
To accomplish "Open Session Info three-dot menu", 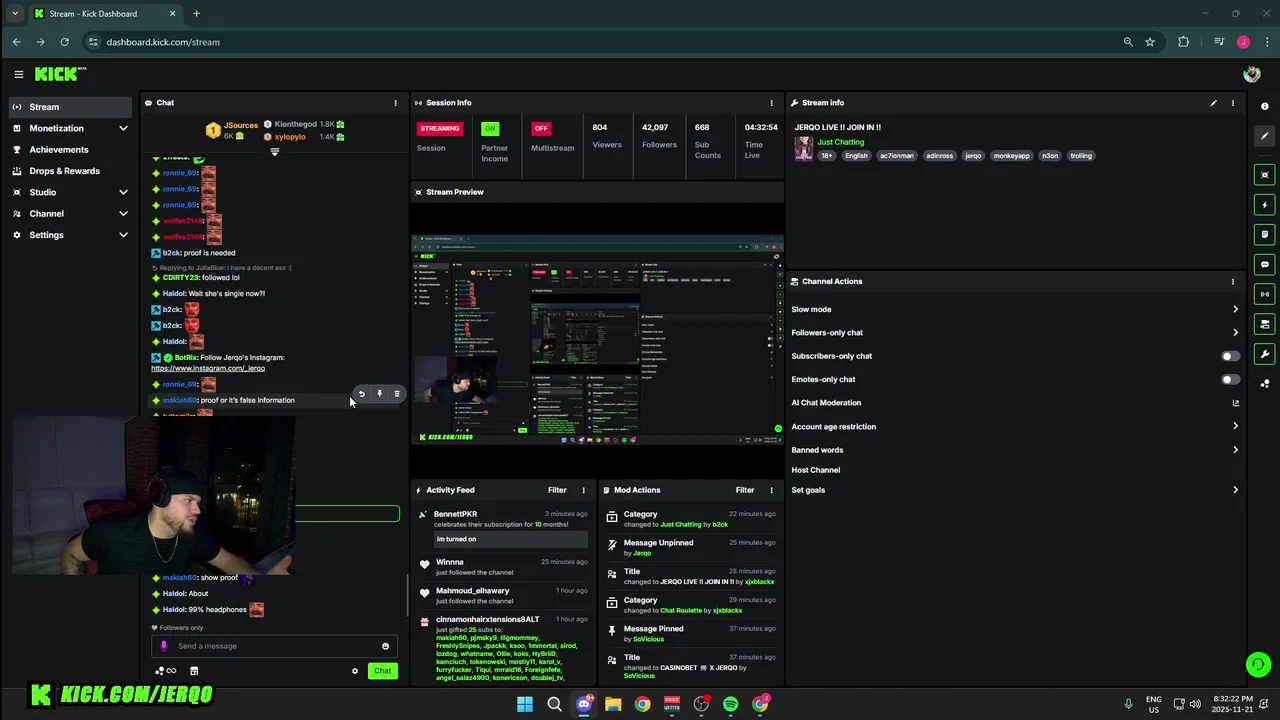I will [771, 103].
